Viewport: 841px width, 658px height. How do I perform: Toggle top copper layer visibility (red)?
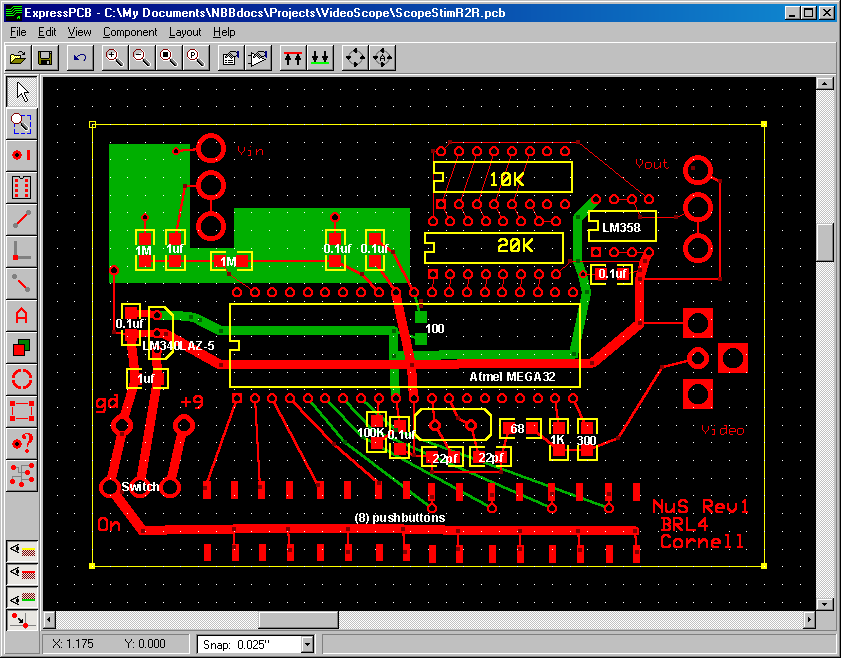coord(22,574)
